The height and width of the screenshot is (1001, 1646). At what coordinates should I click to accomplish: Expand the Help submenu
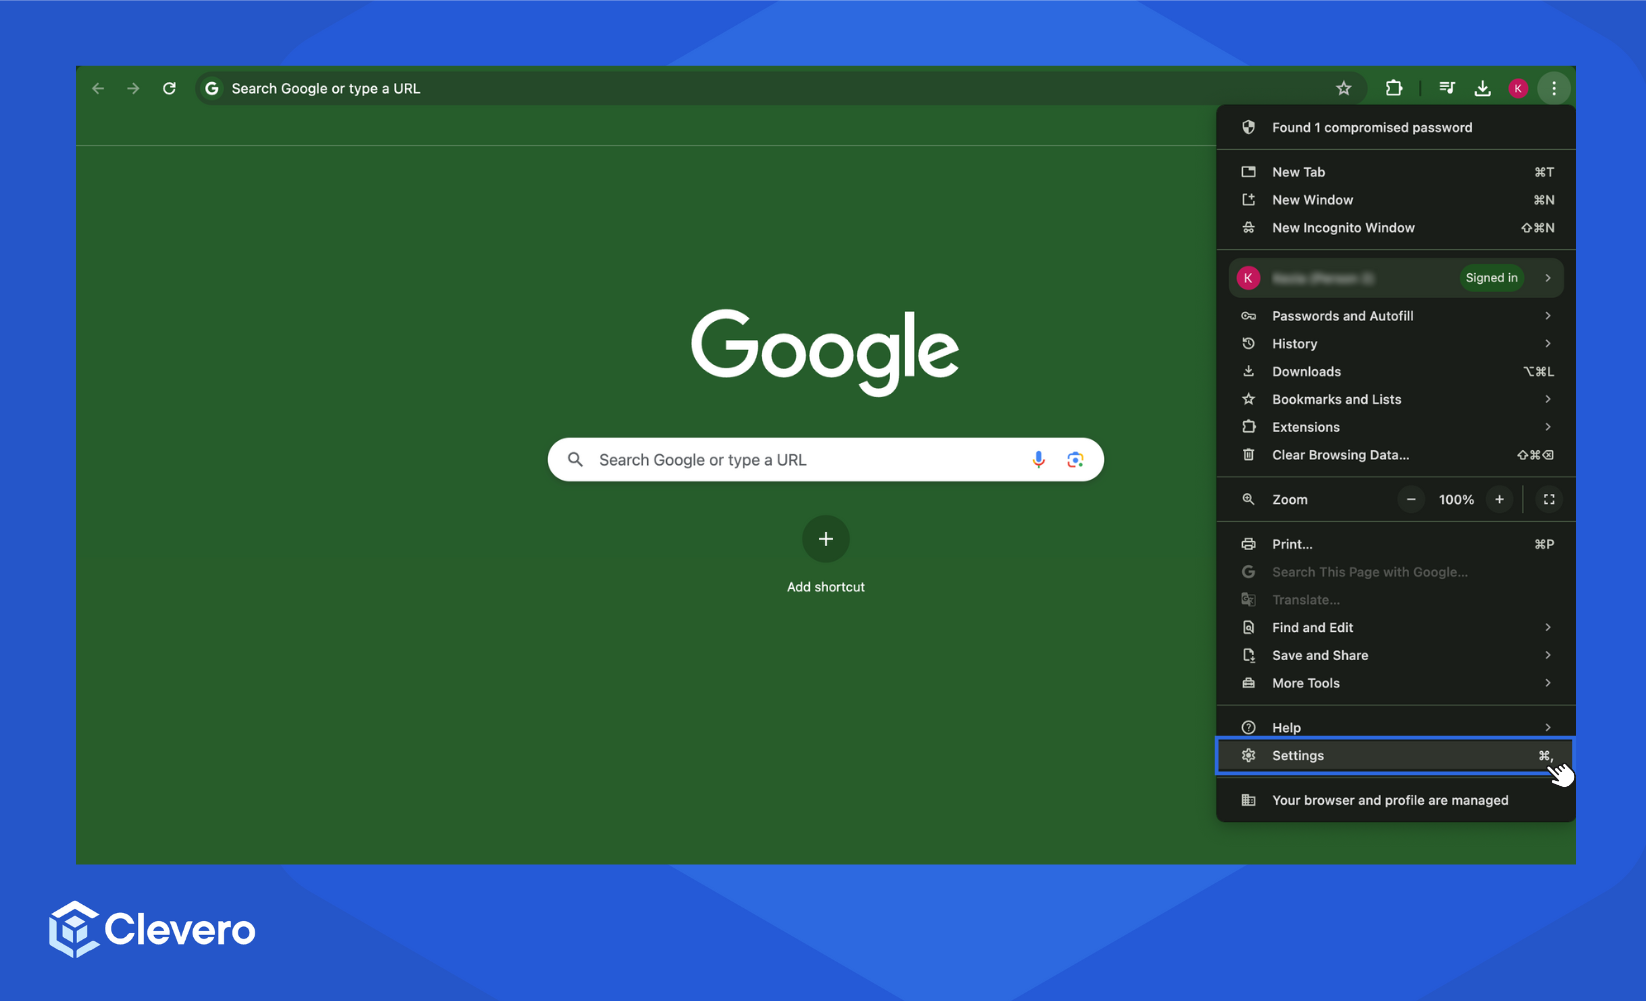coord(1396,727)
